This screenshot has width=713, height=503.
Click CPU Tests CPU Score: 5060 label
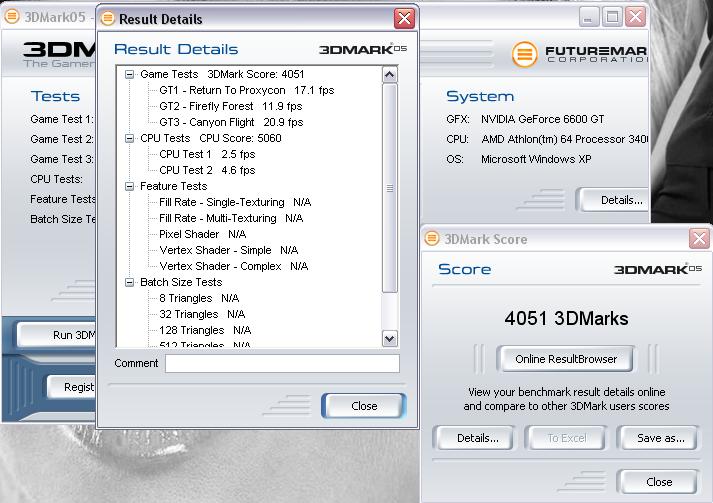(211, 138)
